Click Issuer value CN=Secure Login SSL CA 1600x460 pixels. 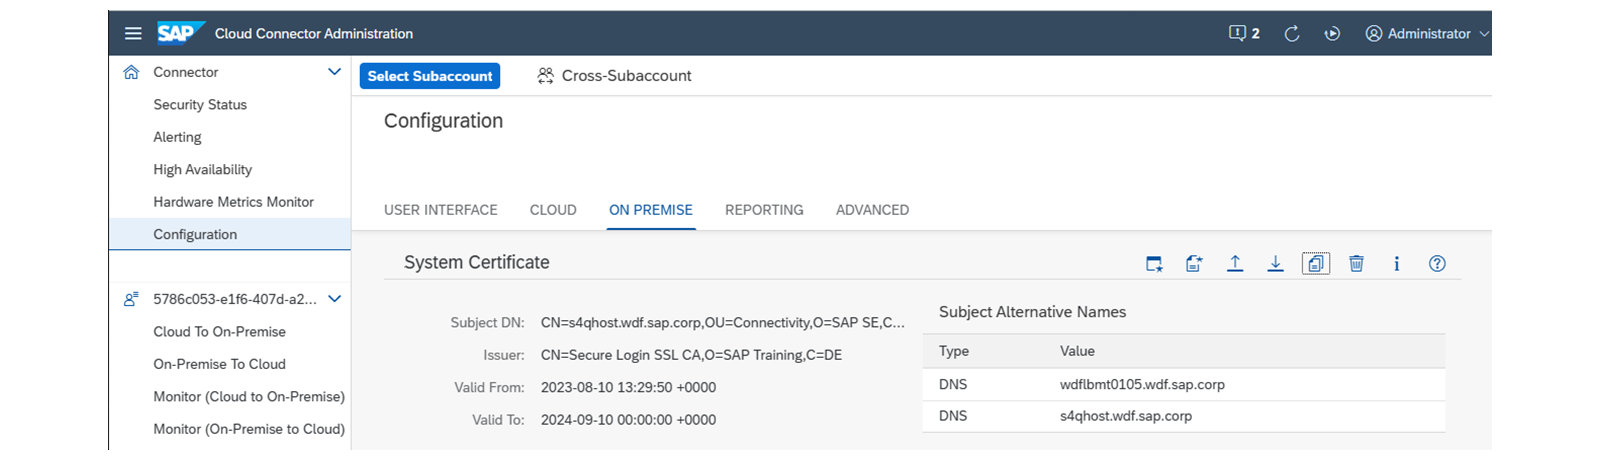coord(691,355)
